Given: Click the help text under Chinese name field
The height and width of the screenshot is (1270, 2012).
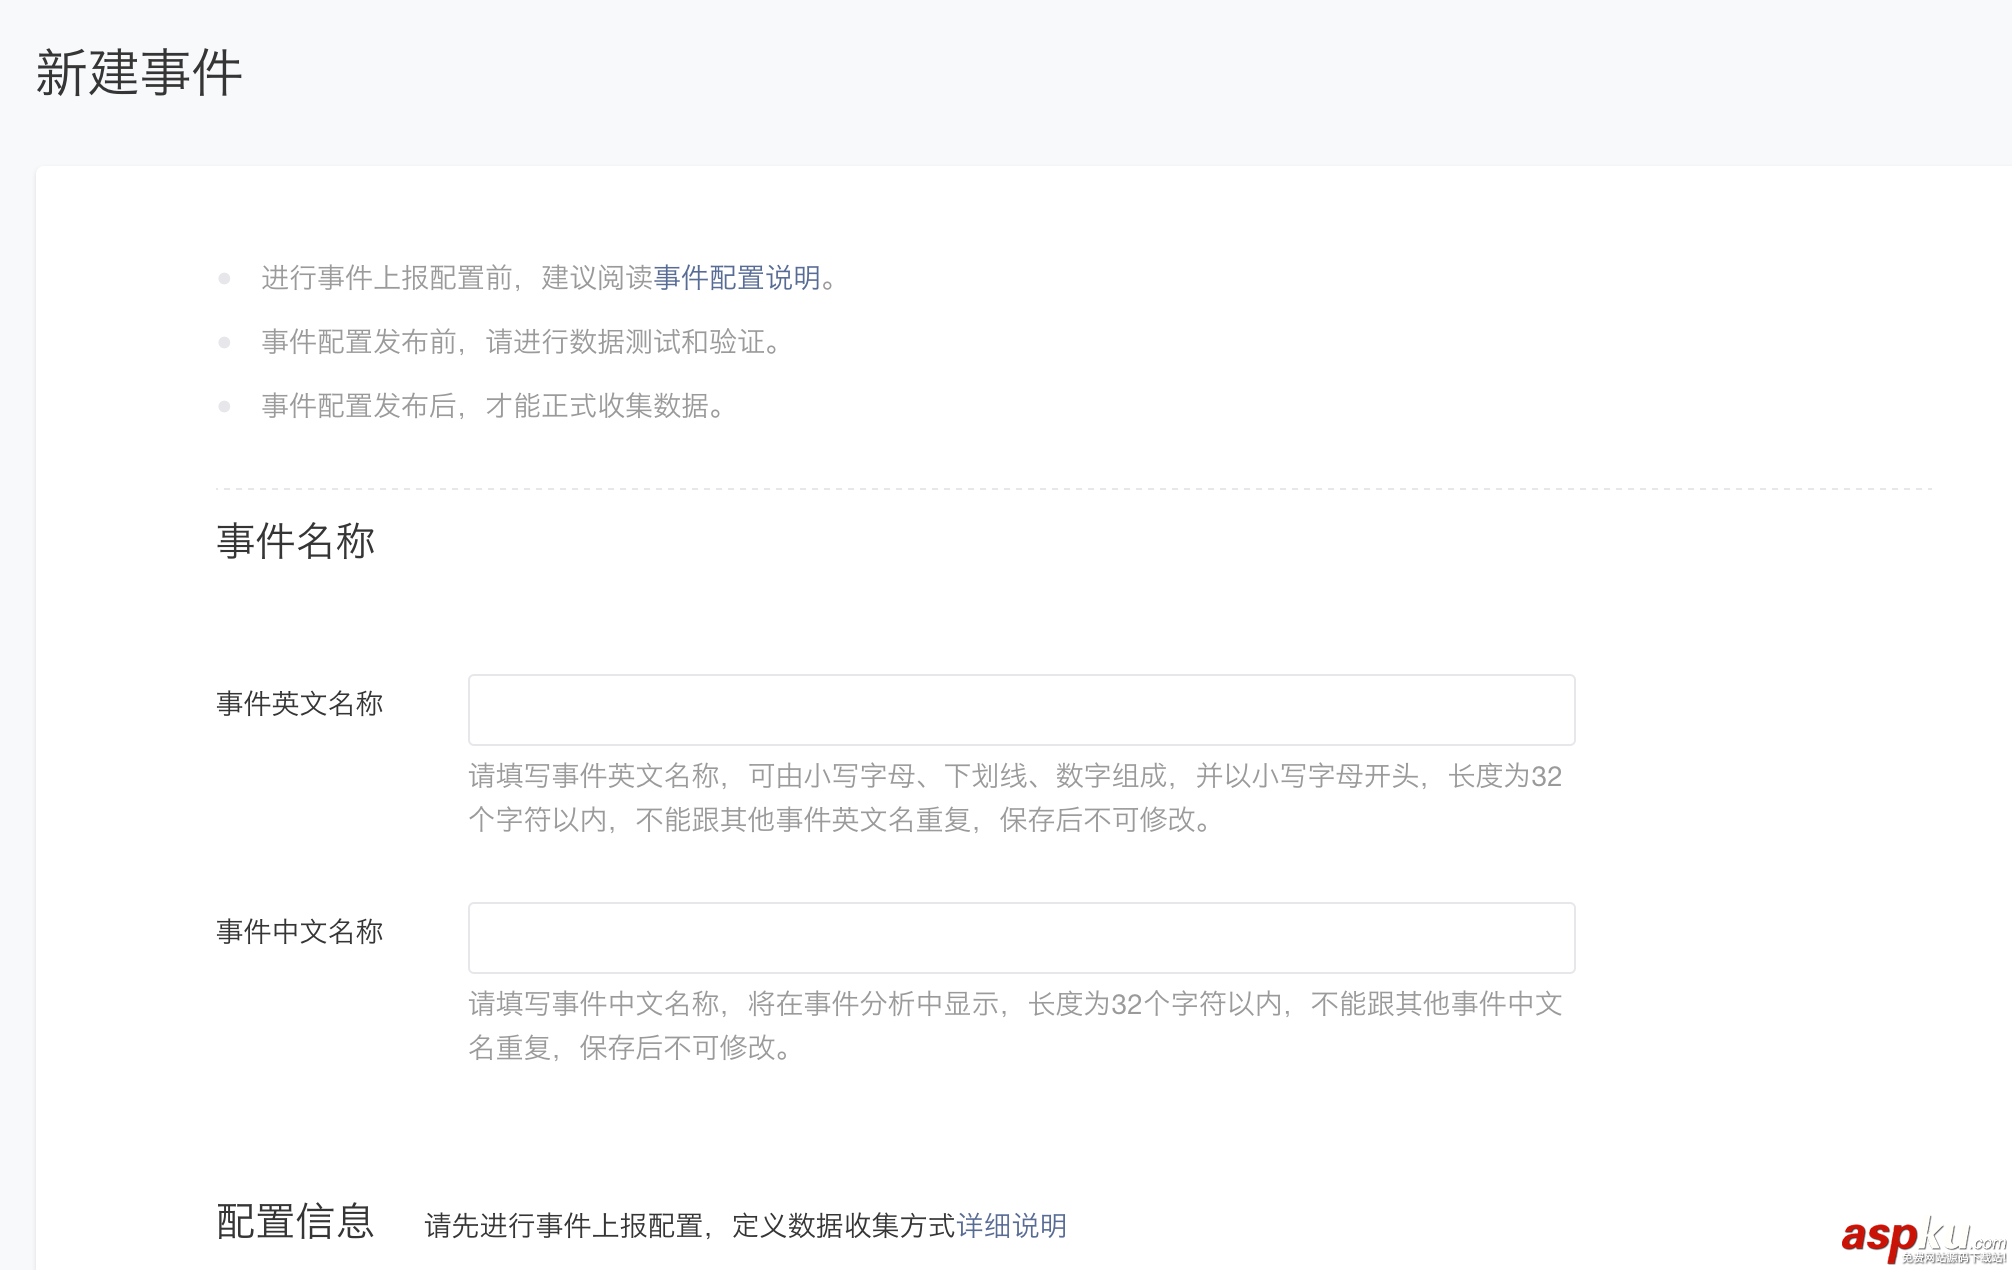Looking at the screenshot, I should click(1015, 1025).
